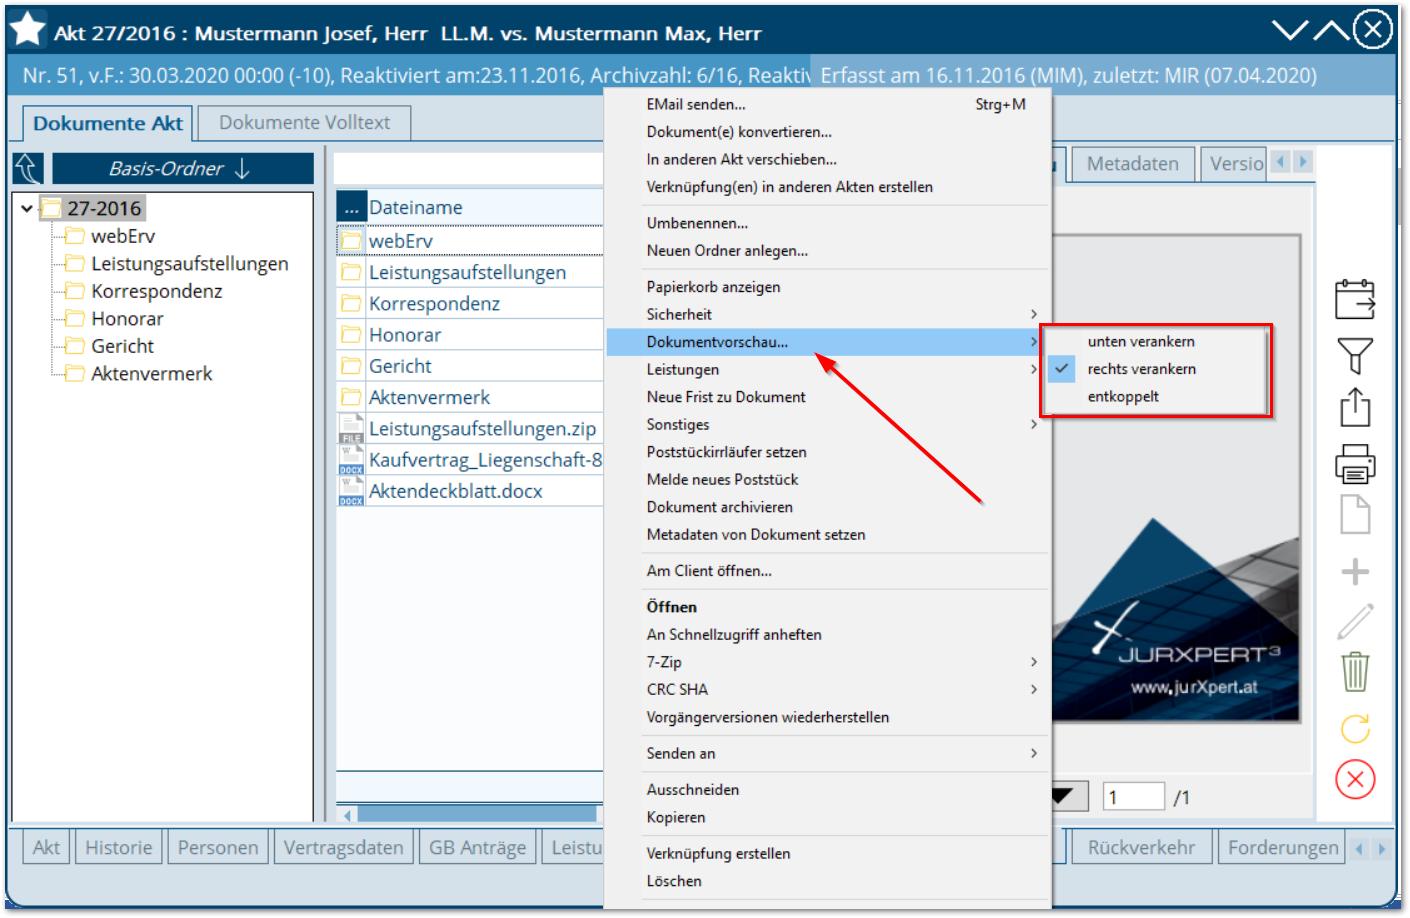The width and height of the screenshot is (1410, 918).
Task: Click the green trash bin icon
Action: point(1355,671)
